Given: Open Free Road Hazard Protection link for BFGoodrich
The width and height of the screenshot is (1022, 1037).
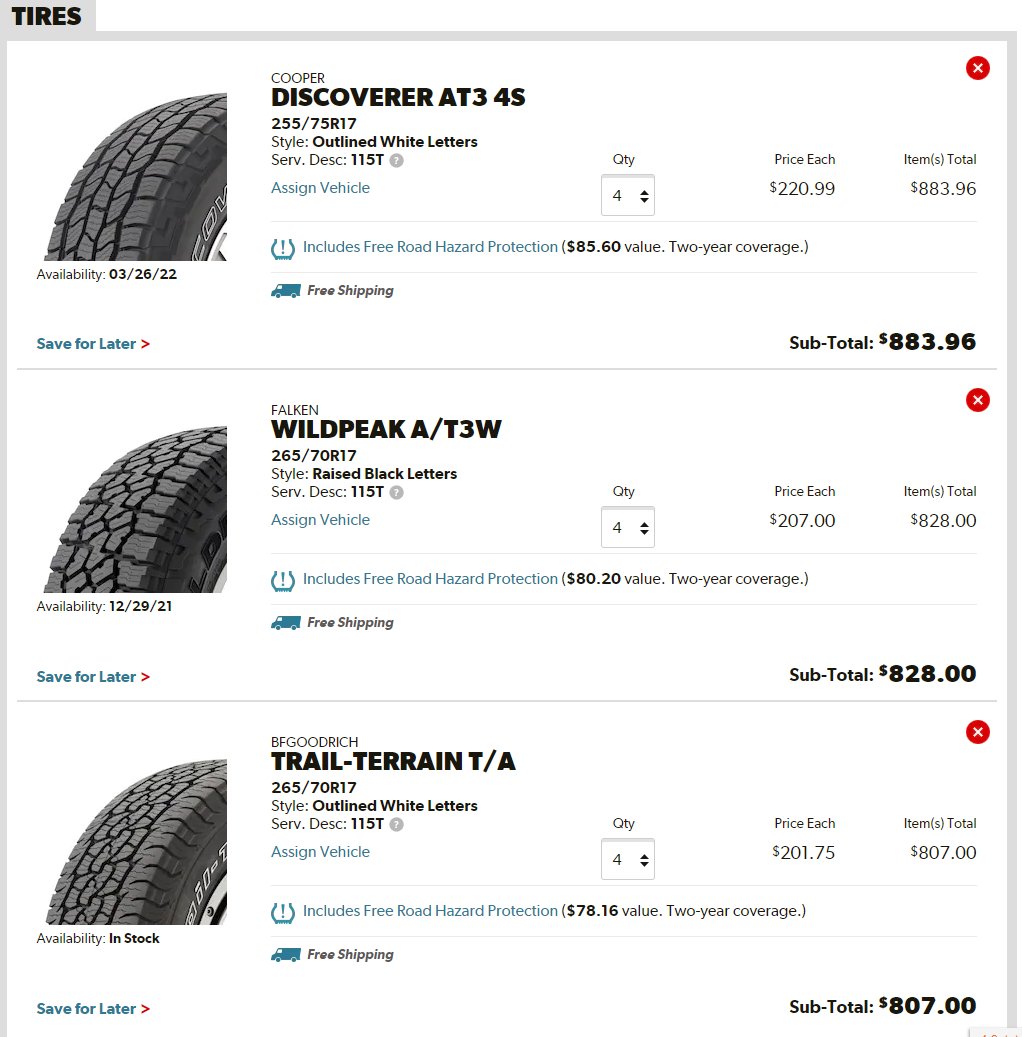Looking at the screenshot, I should point(430,911).
